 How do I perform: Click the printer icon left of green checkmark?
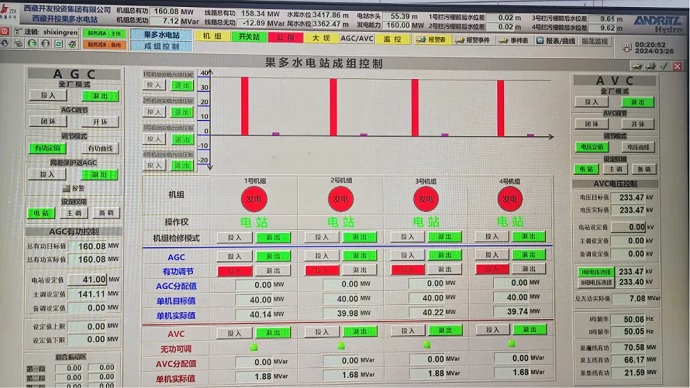pos(650,66)
